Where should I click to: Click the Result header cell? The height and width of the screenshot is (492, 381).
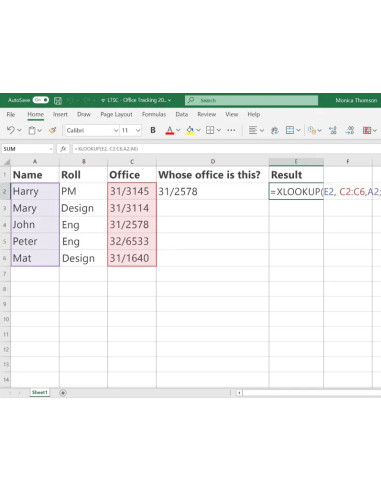coord(296,175)
